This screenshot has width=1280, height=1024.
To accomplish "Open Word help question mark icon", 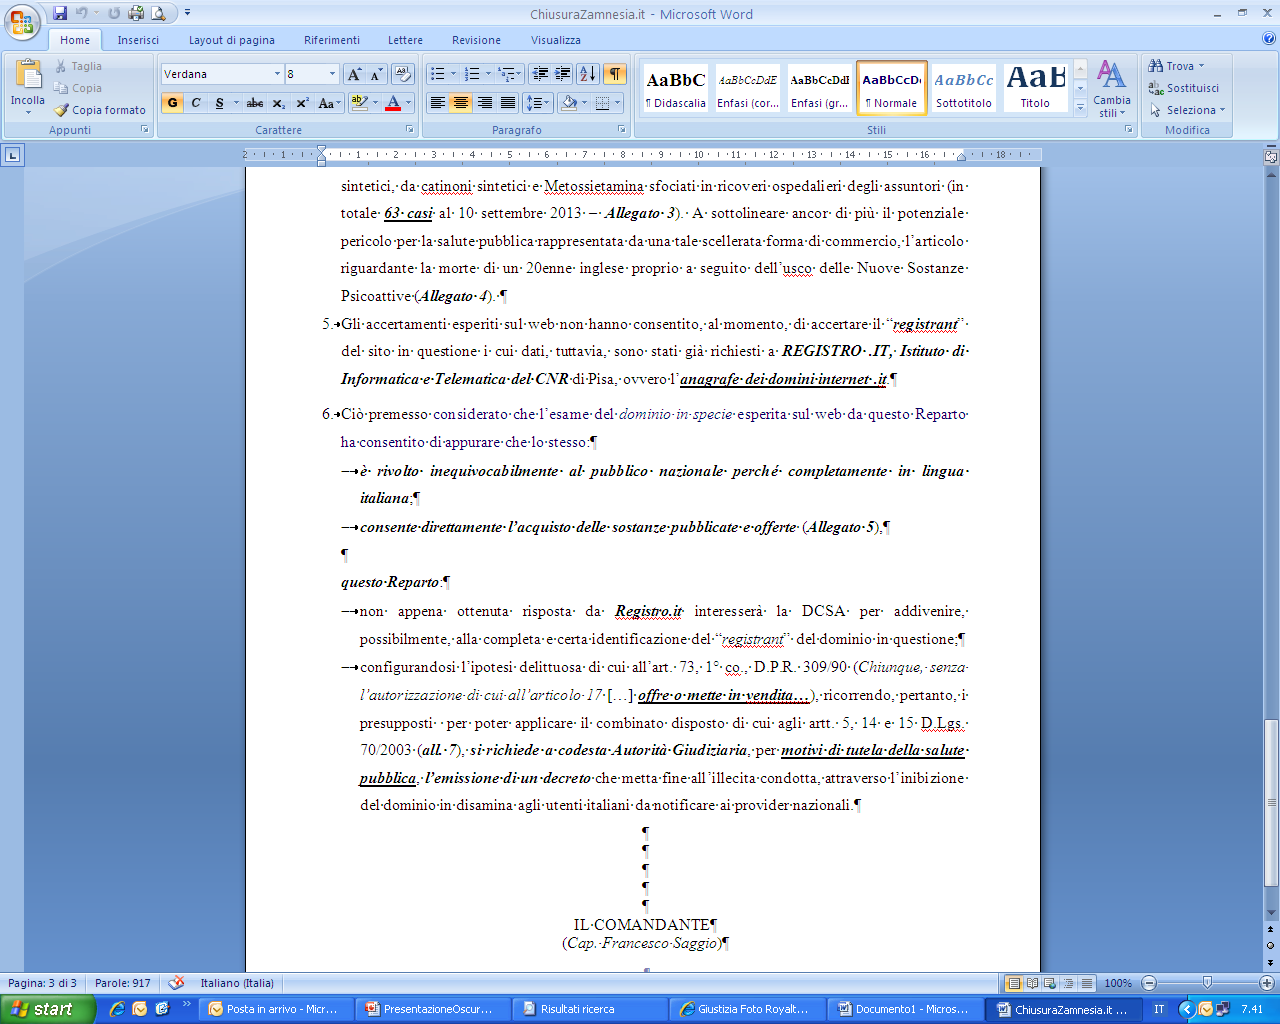I will pyautogui.click(x=1269, y=39).
